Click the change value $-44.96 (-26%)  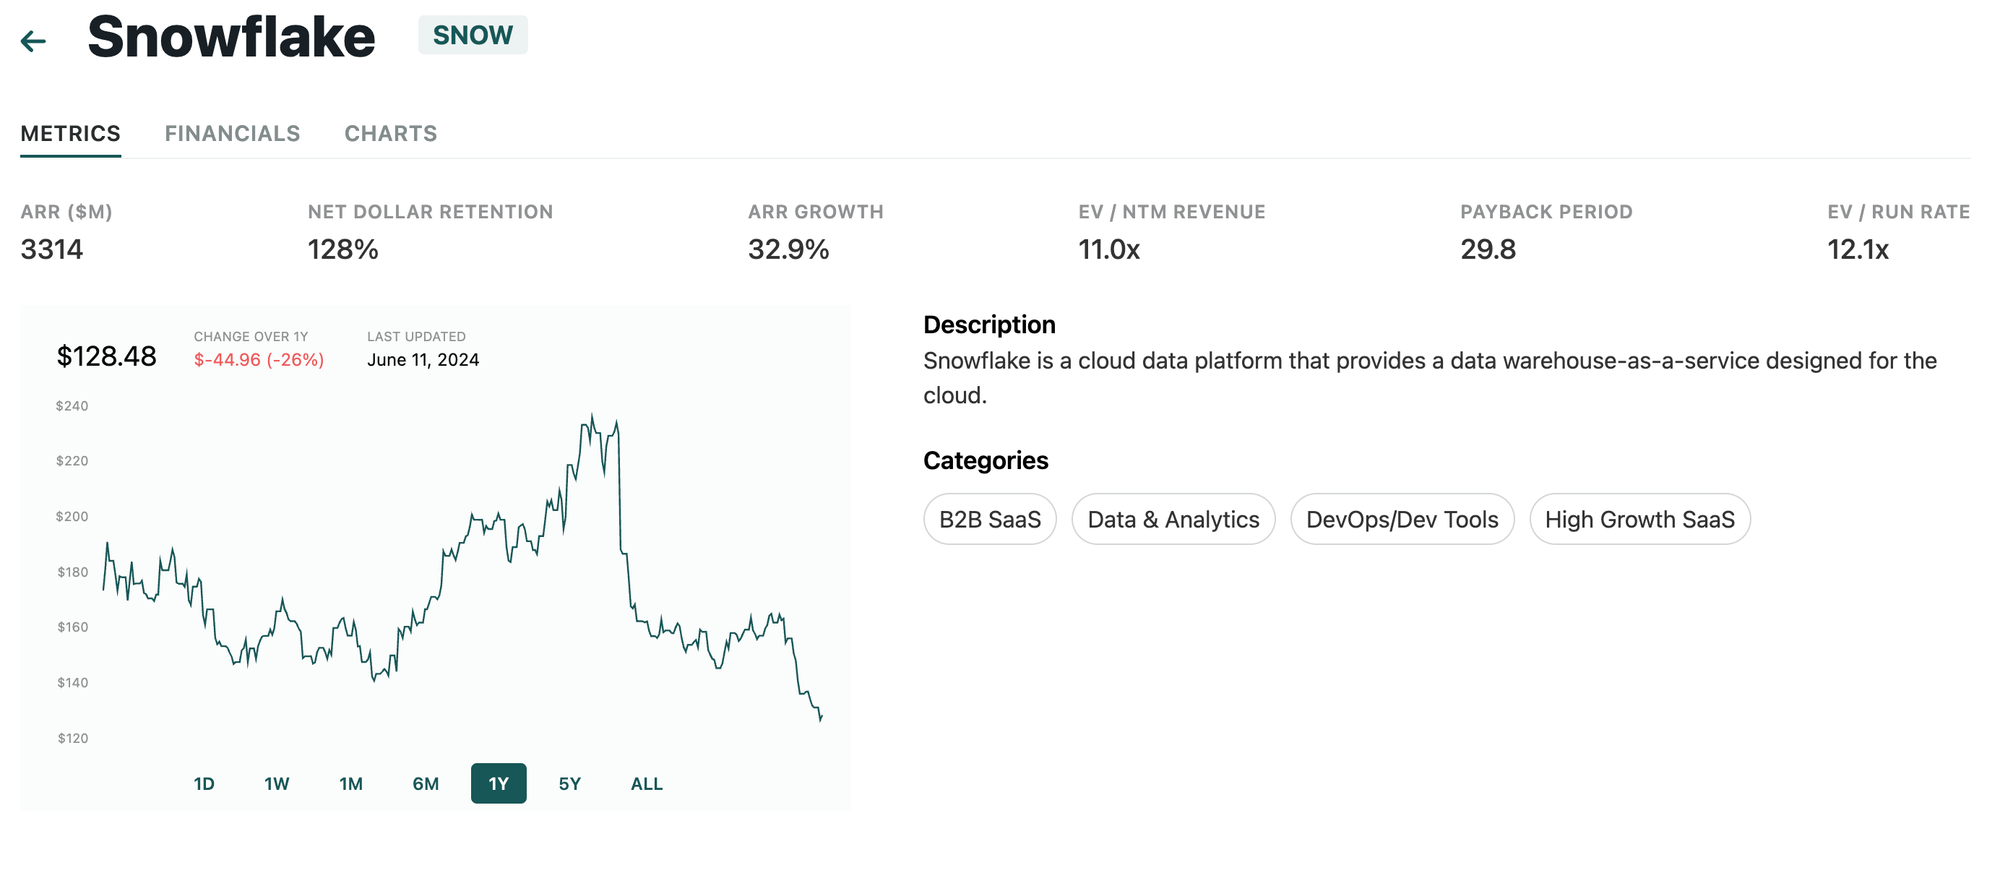pos(259,360)
